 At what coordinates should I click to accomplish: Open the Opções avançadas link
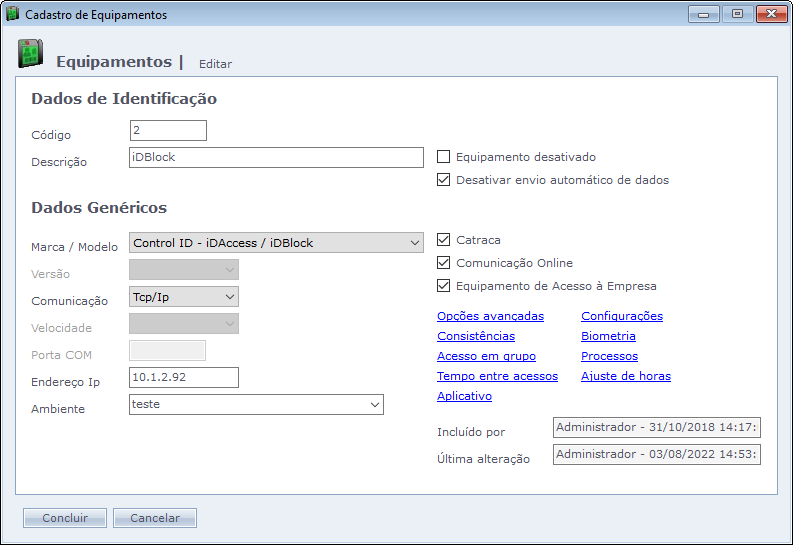coord(490,316)
